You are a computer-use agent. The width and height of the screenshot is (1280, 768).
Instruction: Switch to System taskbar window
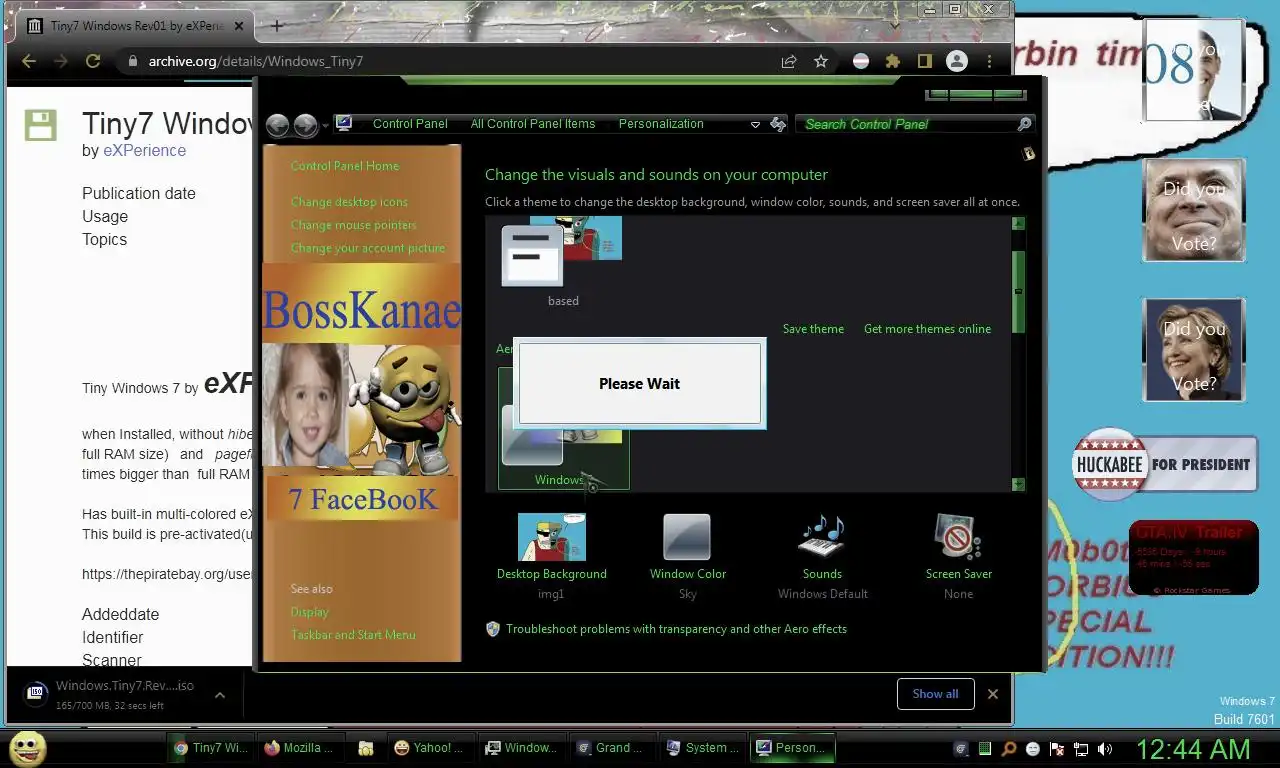tap(703, 748)
